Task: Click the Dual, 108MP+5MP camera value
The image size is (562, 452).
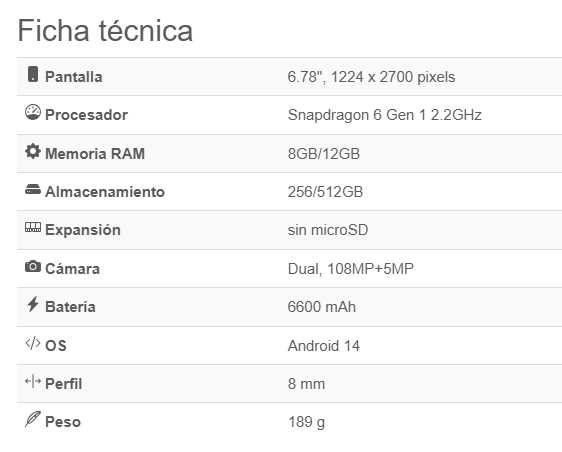Action: pyautogui.click(x=351, y=269)
